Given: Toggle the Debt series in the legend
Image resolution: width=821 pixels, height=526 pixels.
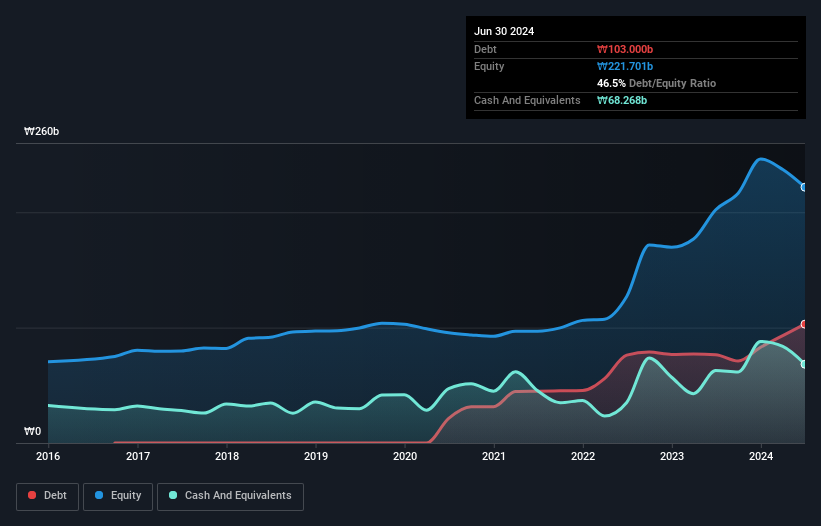Looking at the screenshot, I should [x=48, y=496].
